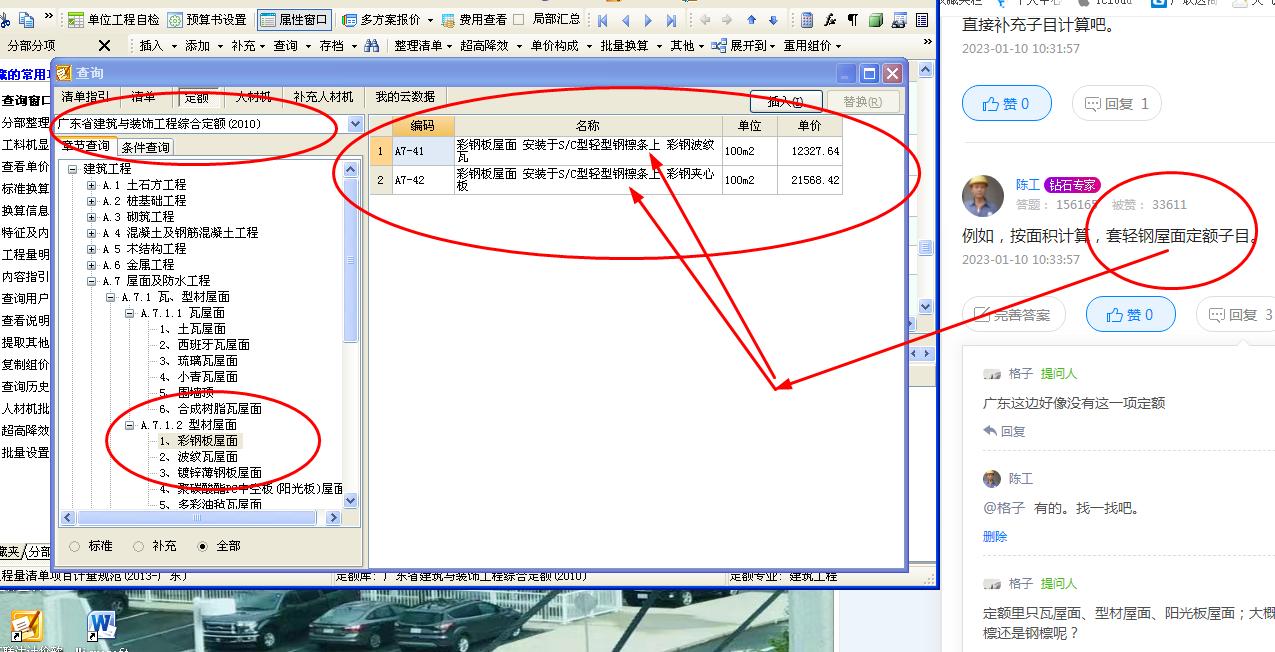Open the Word shortcut on the desktop
1275x652 pixels.
[101, 626]
